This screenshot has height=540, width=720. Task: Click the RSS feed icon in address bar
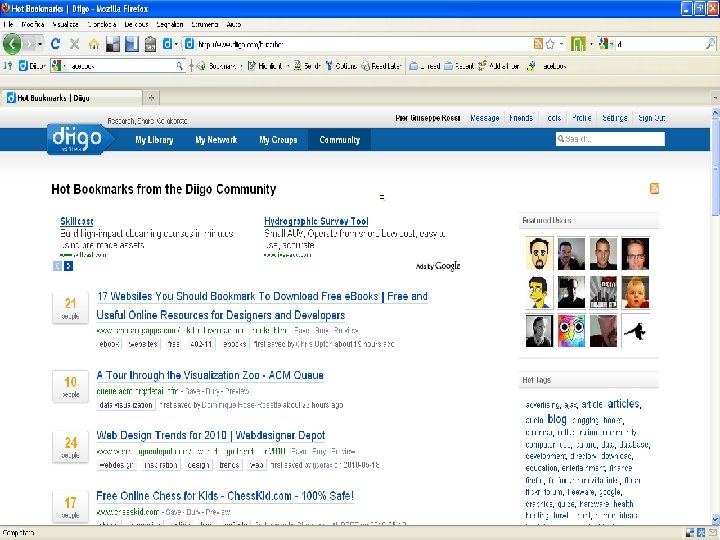click(538, 44)
